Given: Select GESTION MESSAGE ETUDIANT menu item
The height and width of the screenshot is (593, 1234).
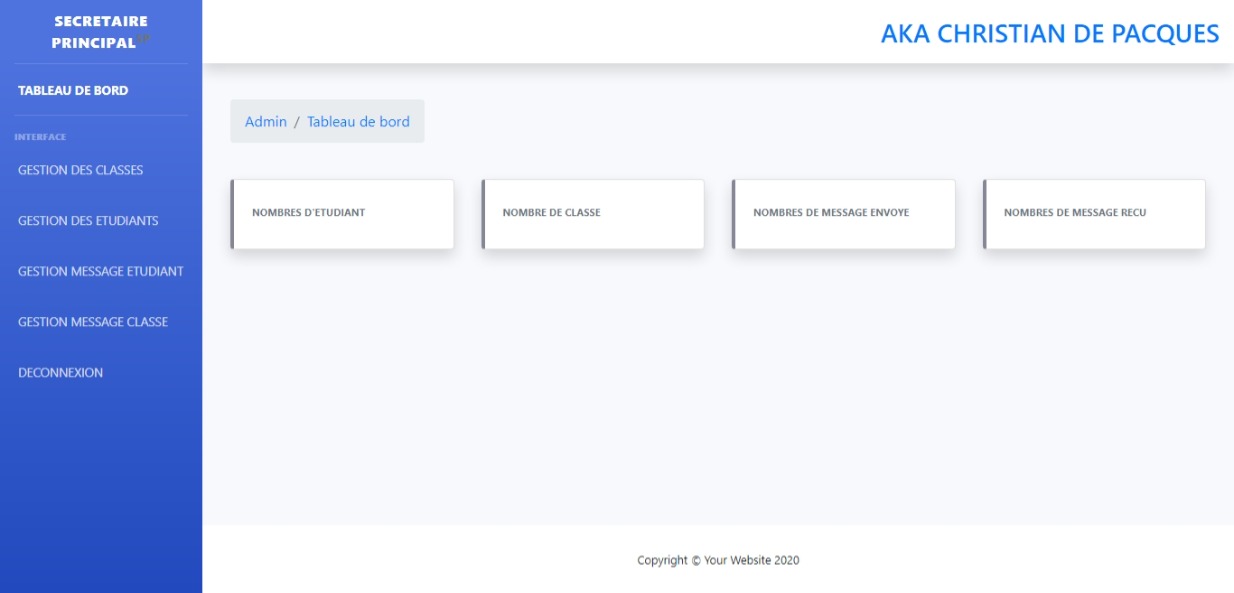Looking at the screenshot, I should pyautogui.click(x=100, y=271).
